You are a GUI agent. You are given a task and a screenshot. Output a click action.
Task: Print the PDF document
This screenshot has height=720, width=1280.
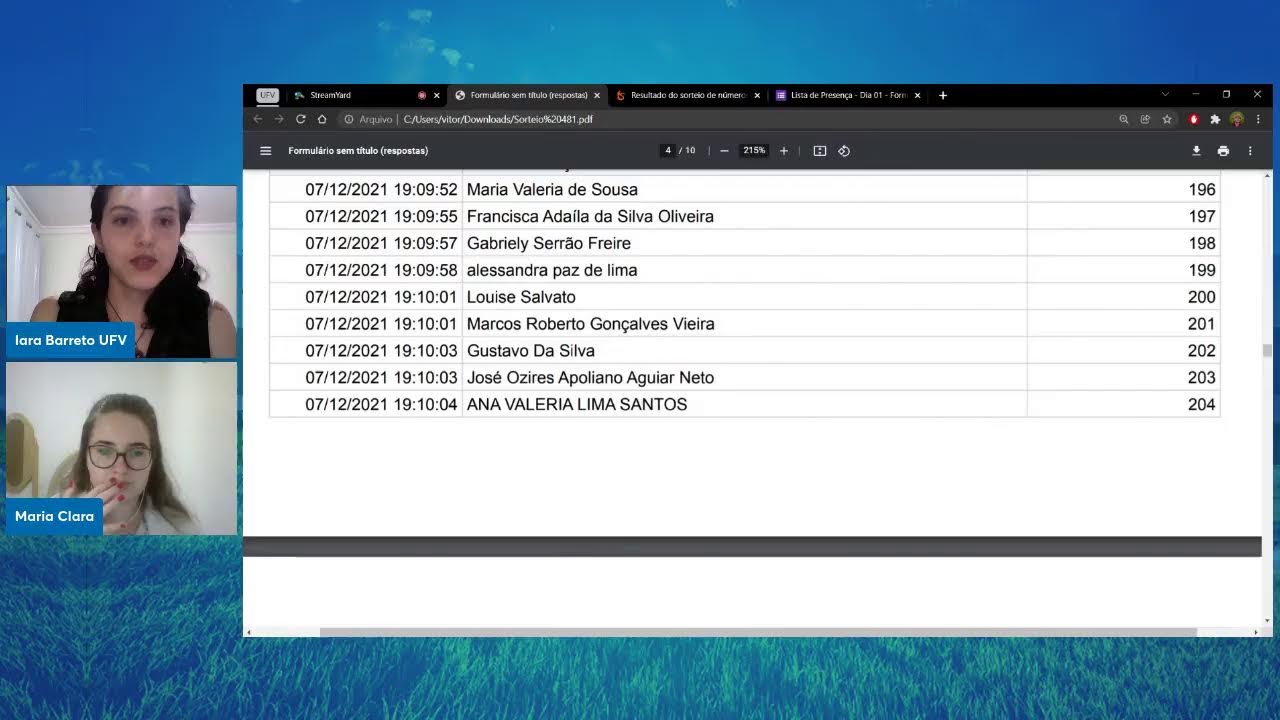(x=1223, y=151)
